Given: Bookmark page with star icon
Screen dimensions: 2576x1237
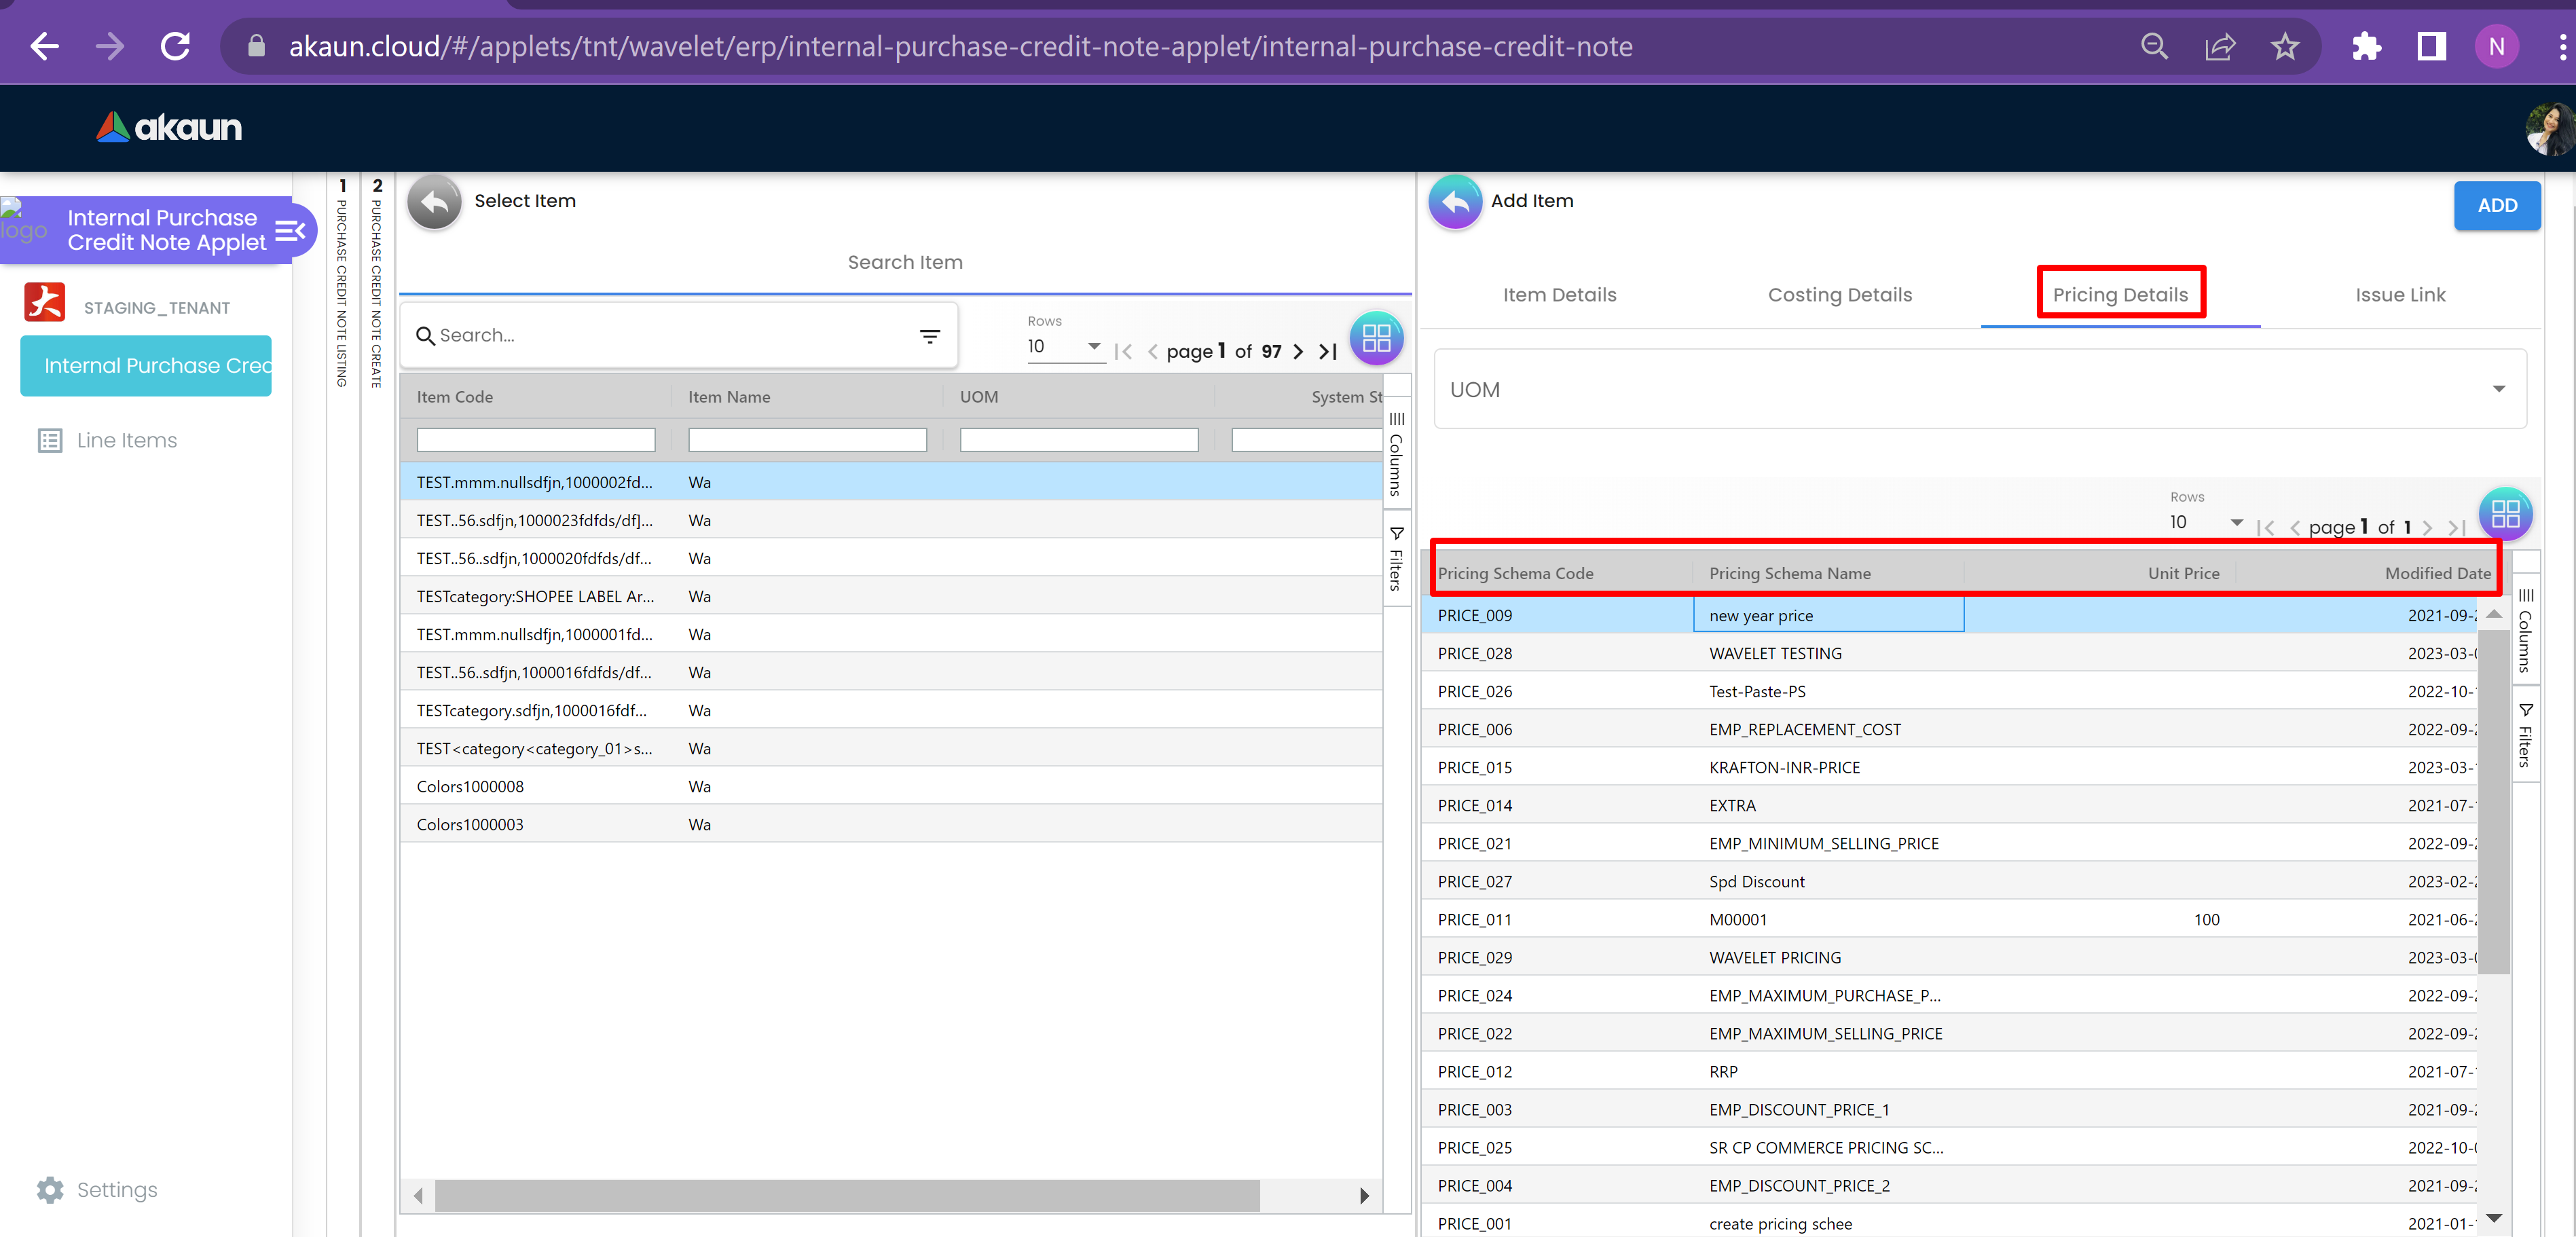Looking at the screenshot, I should point(2284,46).
